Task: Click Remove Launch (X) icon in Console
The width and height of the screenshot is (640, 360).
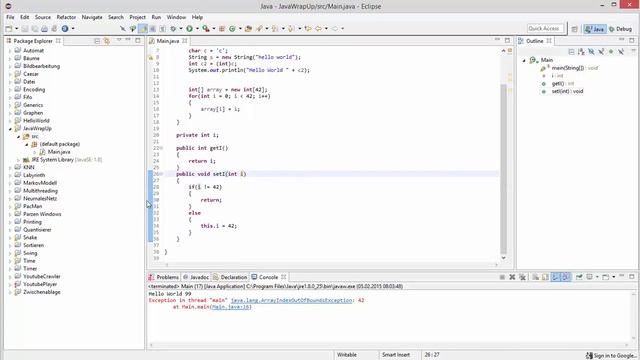Action: [512, 277]
